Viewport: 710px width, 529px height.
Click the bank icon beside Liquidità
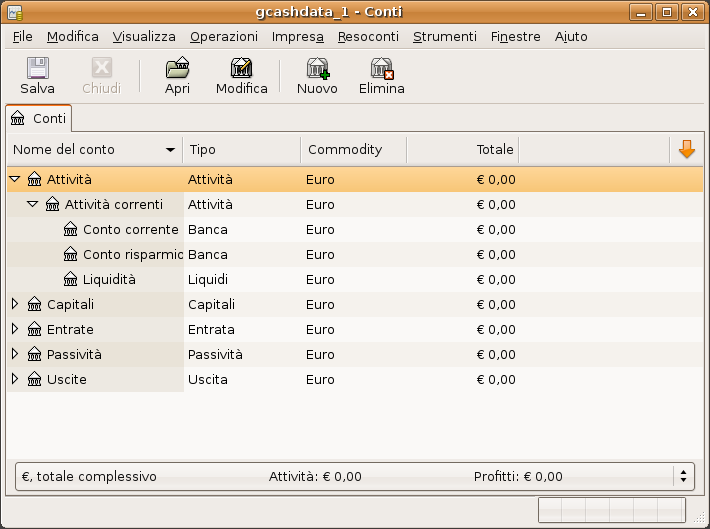coord(71,279)
